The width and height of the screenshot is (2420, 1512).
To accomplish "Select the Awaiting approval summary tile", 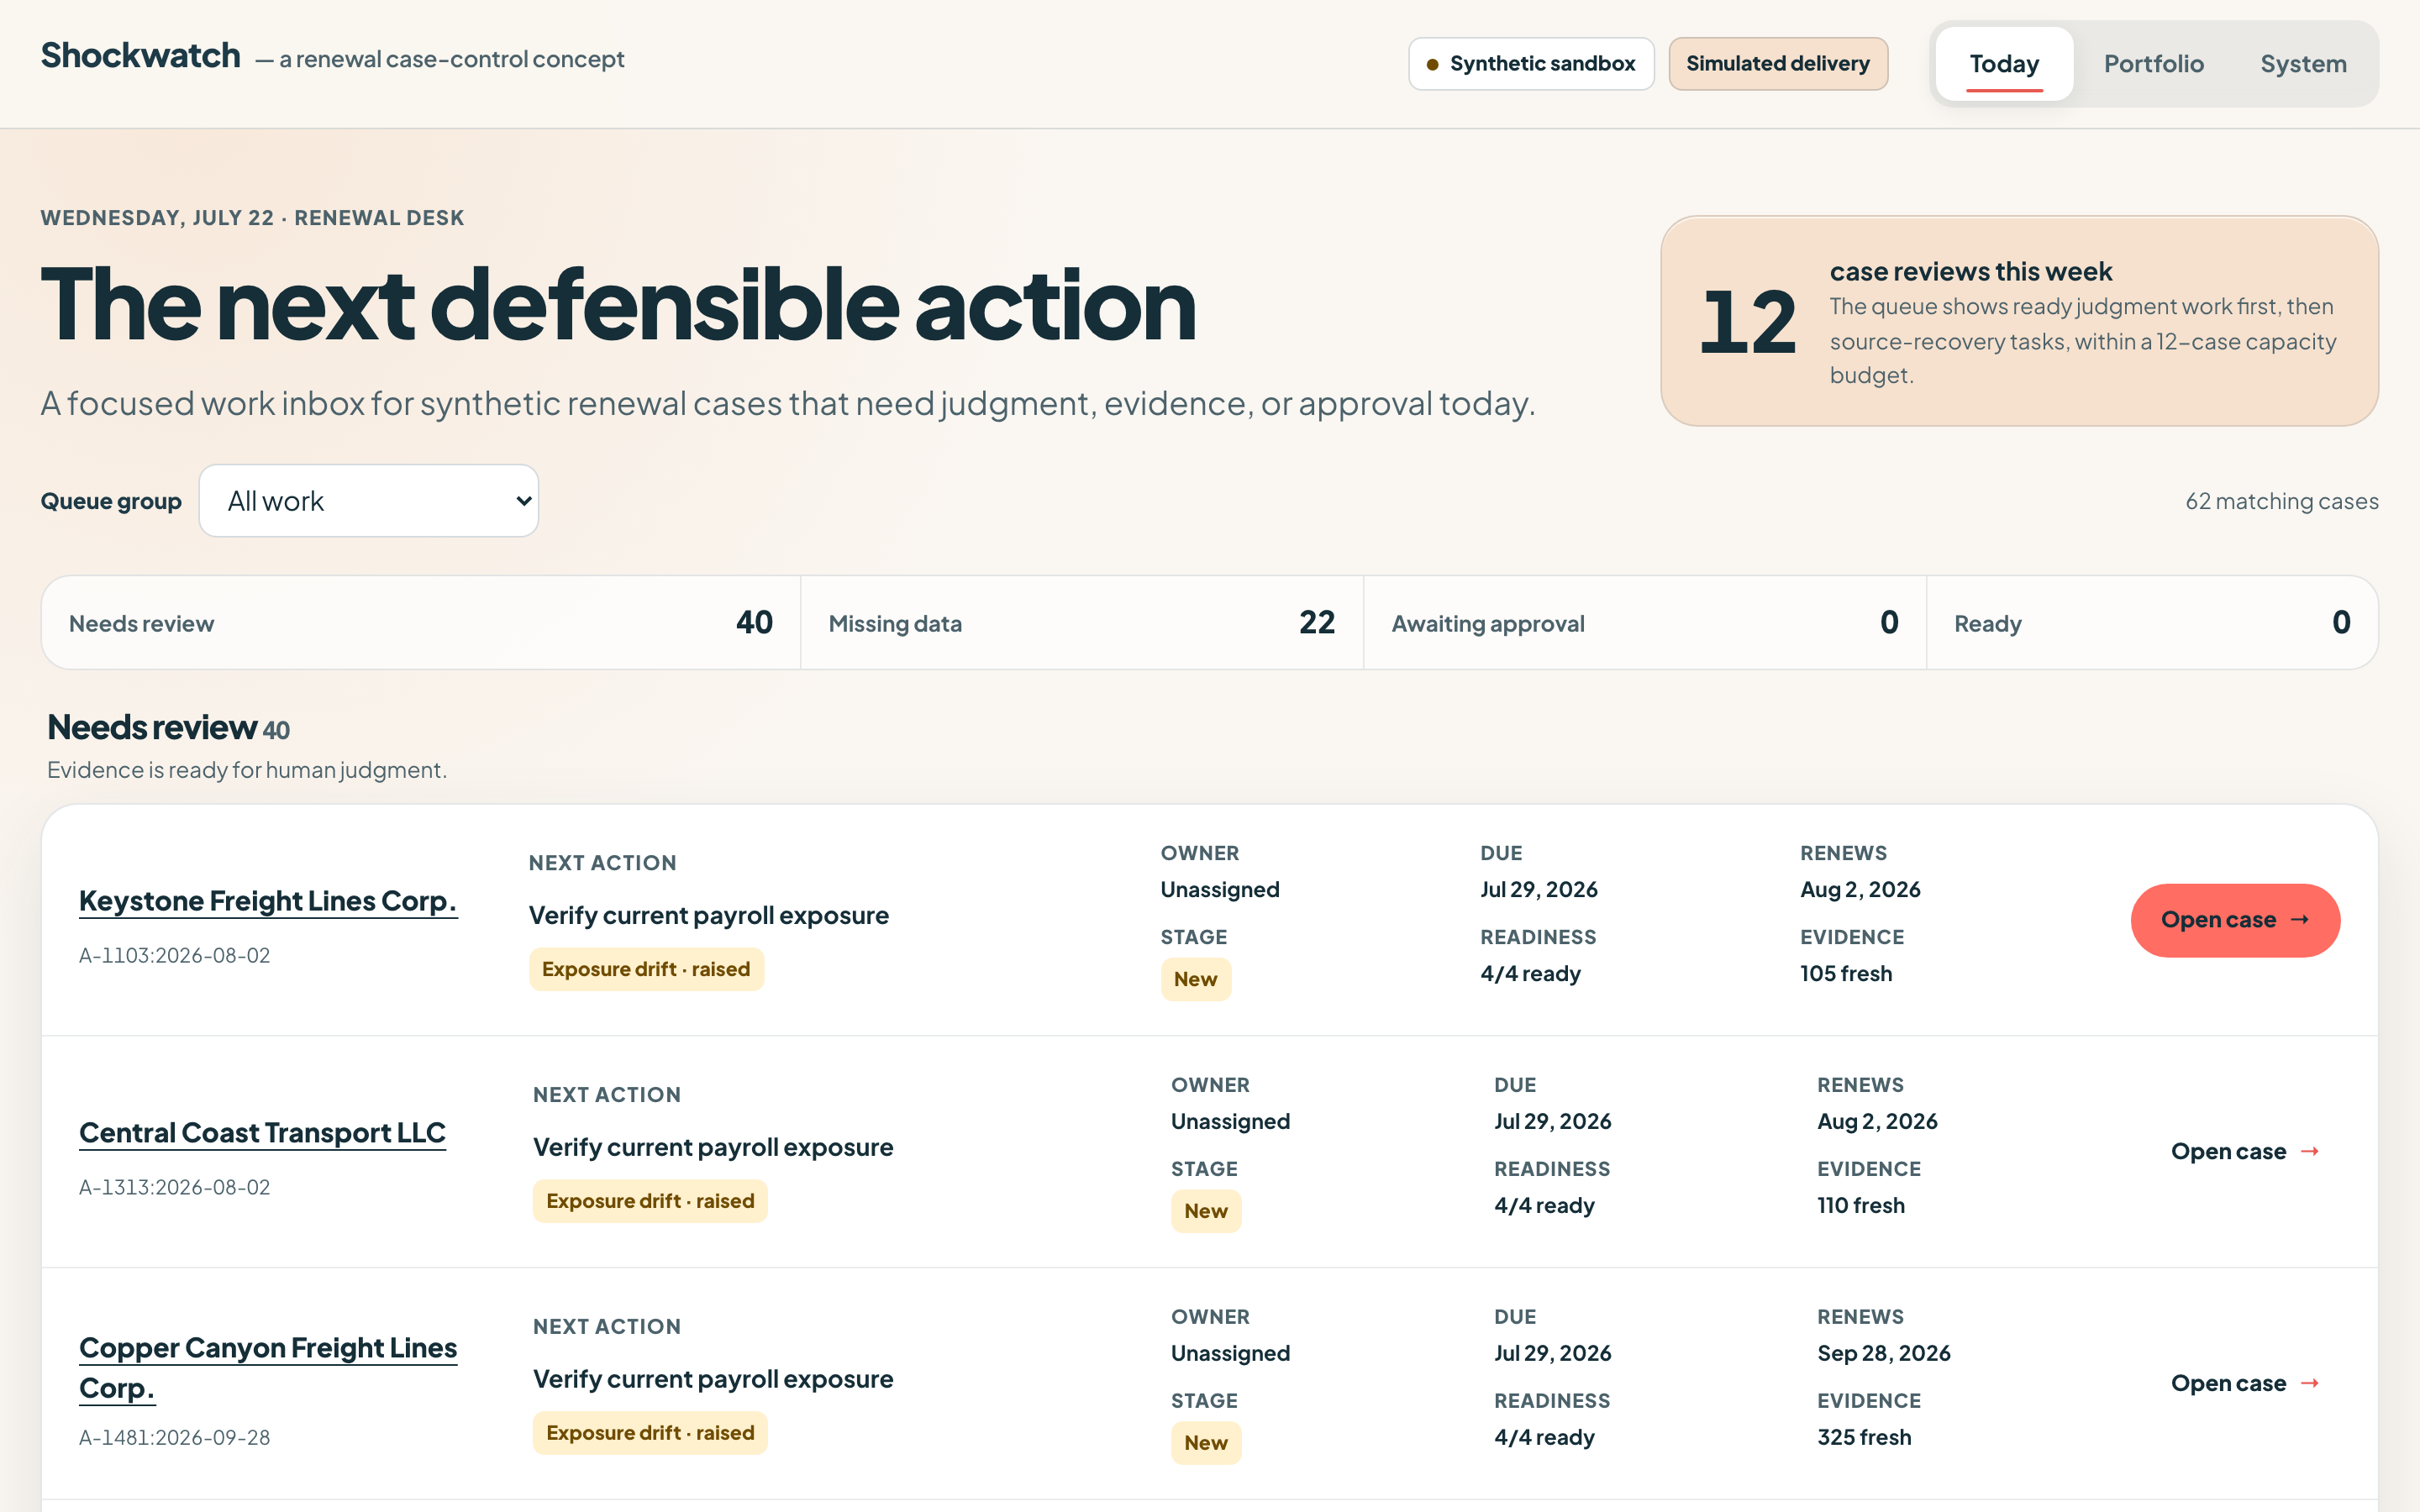I will point(1645,623).
